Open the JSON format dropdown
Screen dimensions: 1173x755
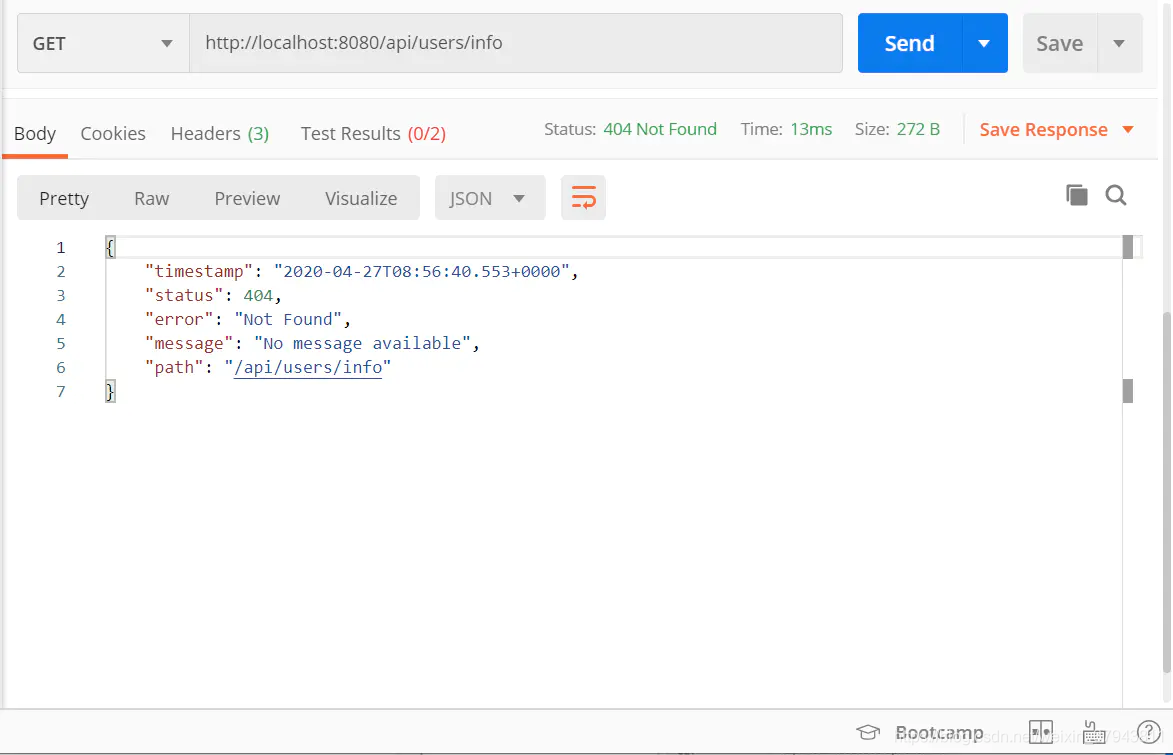point(489,198)
